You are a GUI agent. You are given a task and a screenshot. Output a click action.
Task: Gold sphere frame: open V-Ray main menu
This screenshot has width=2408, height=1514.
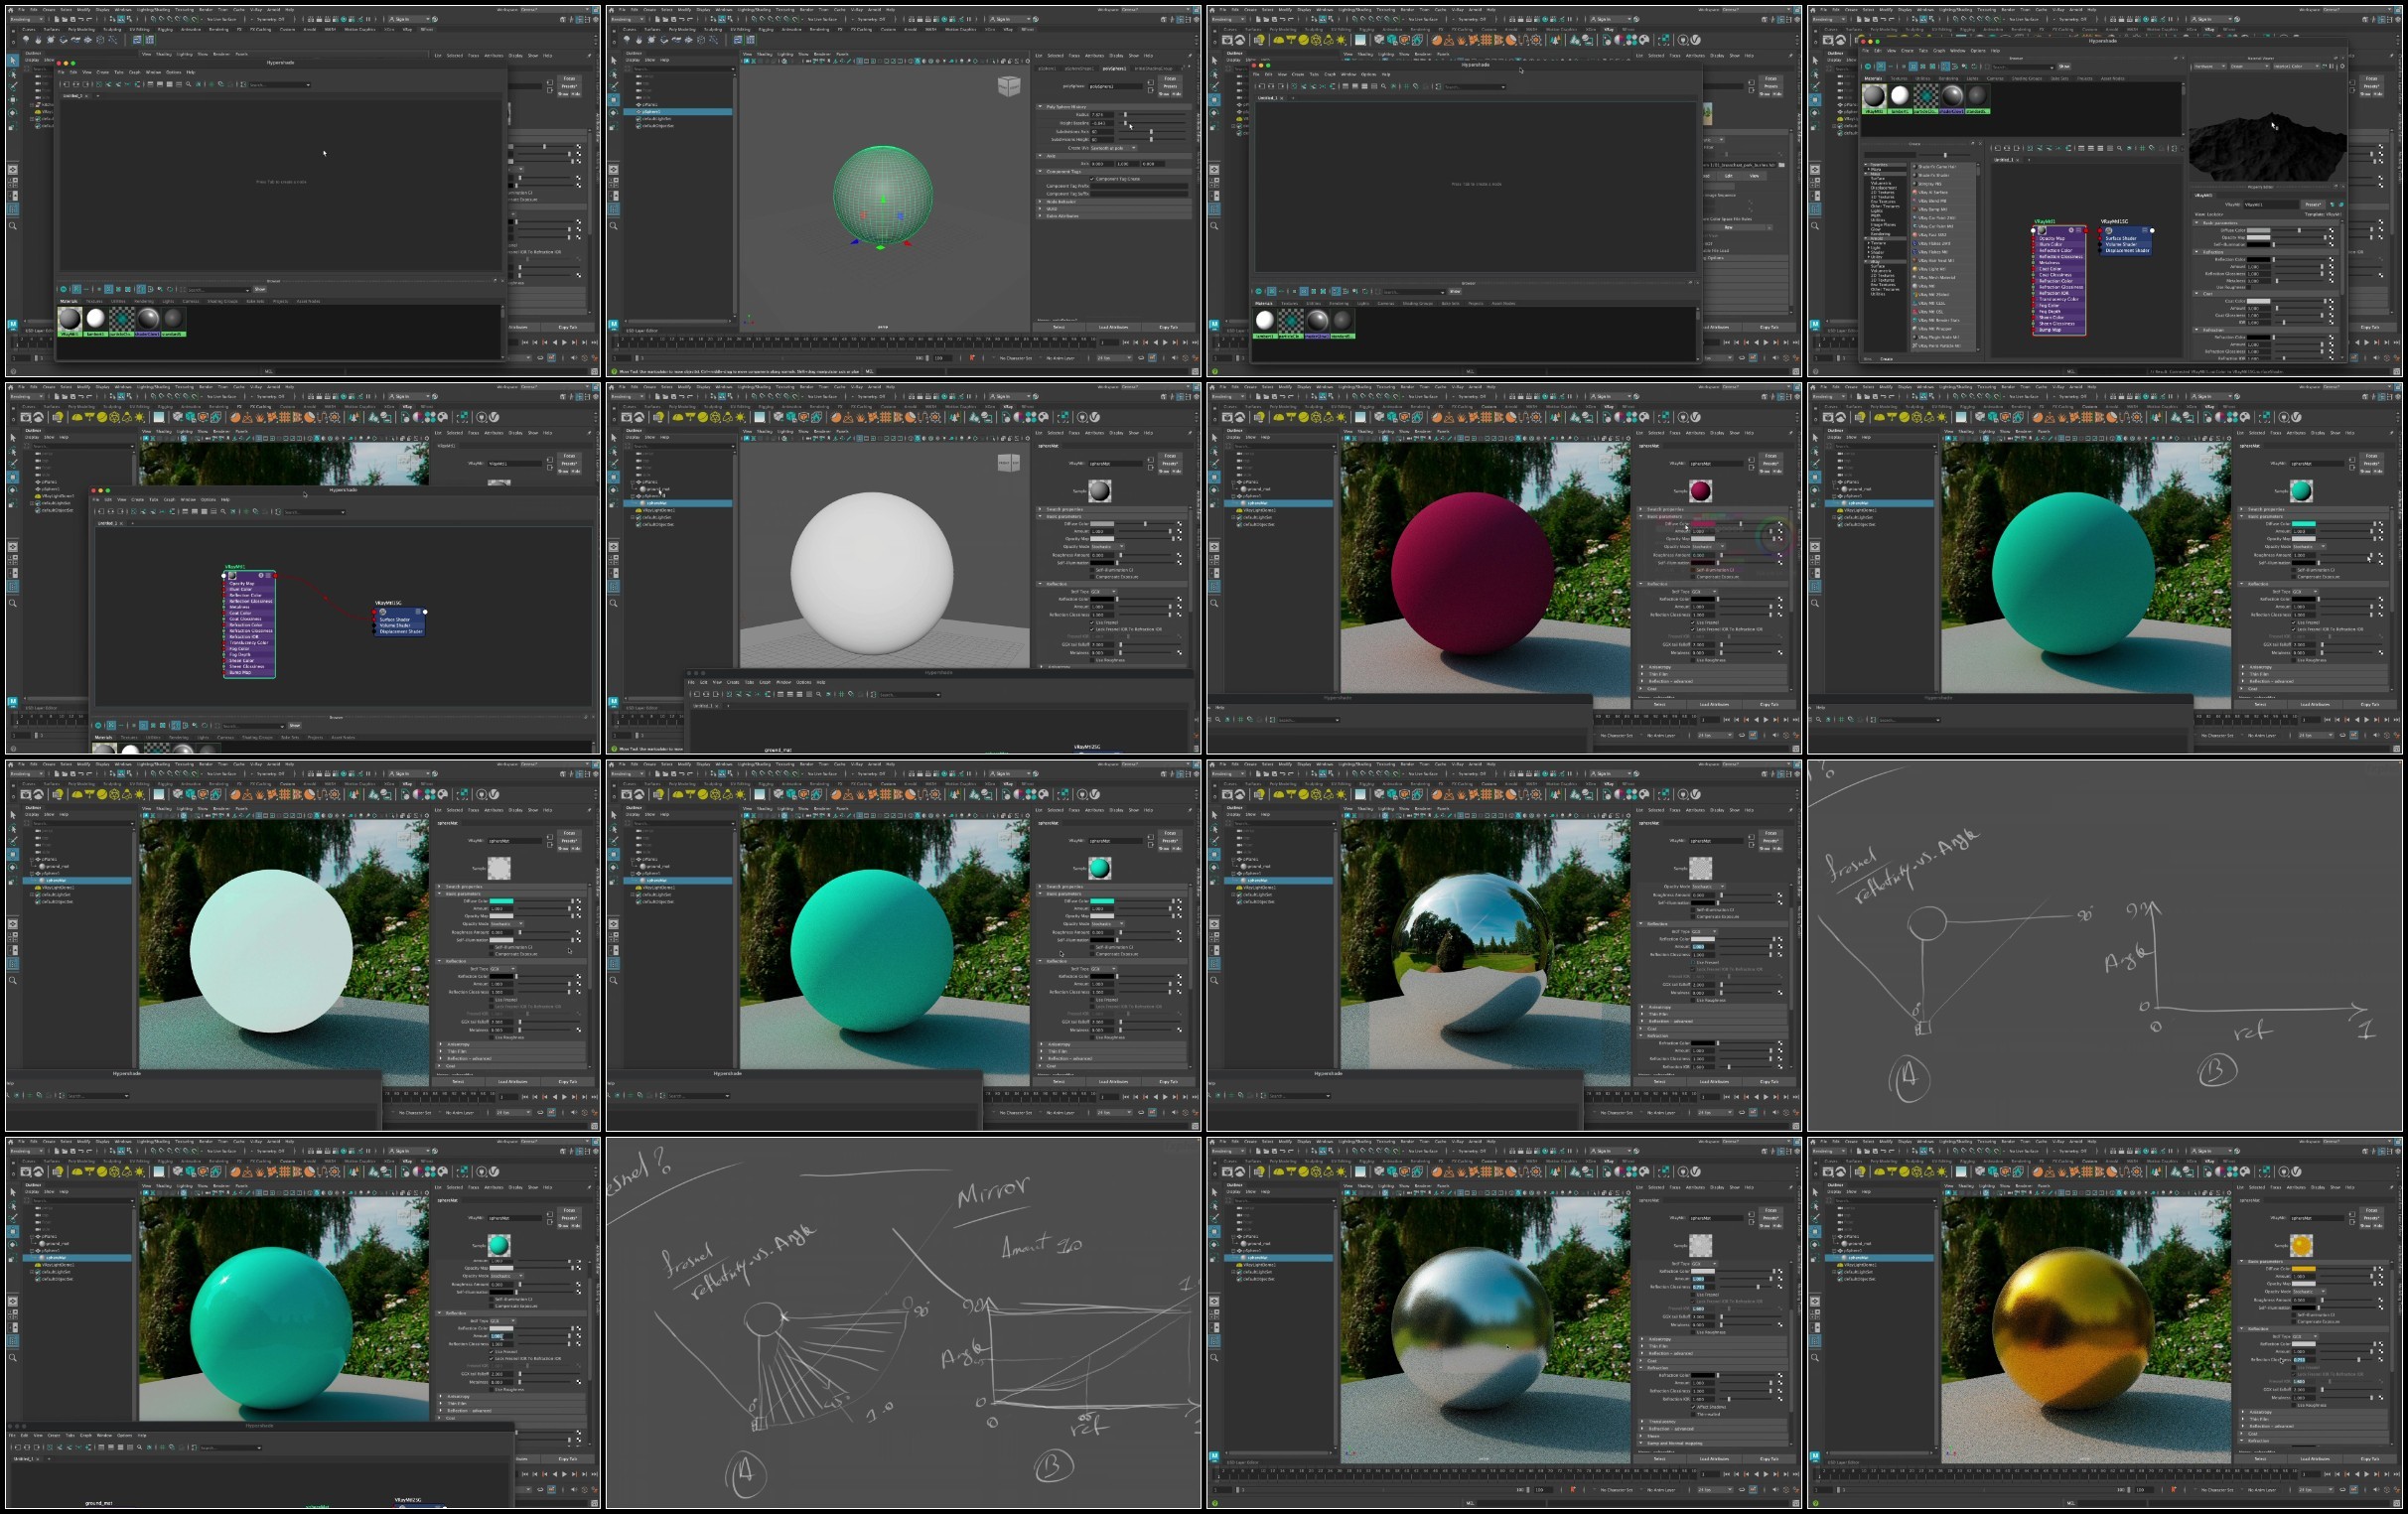2058,1141
